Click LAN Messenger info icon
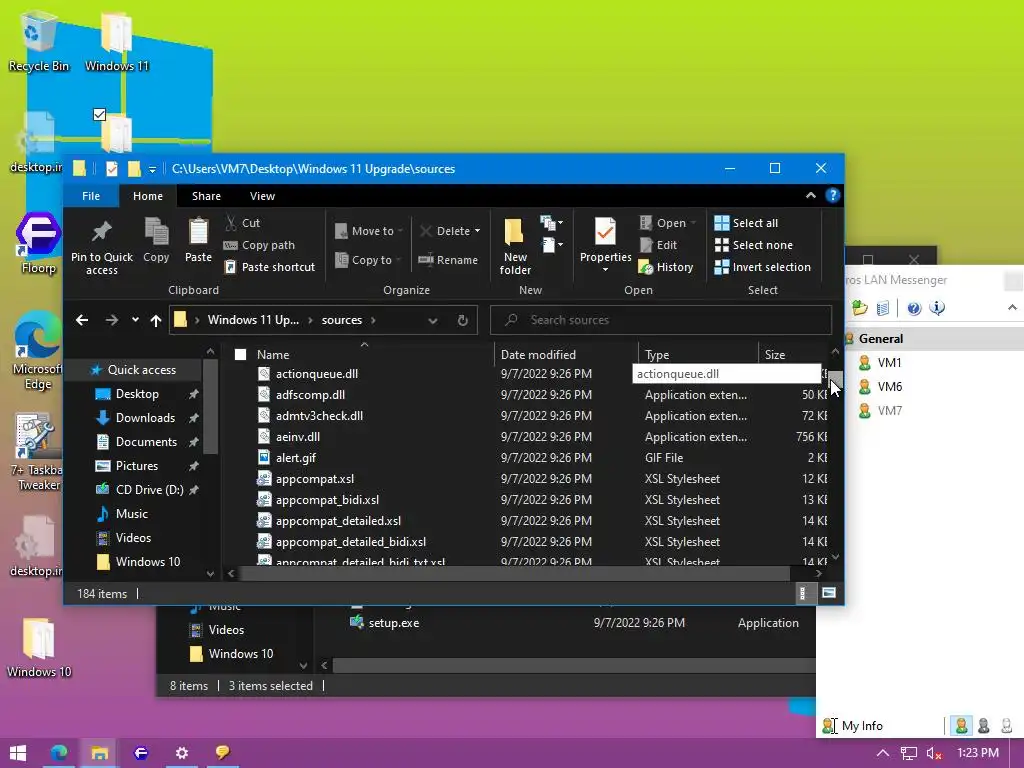 [x=937, y=308]
